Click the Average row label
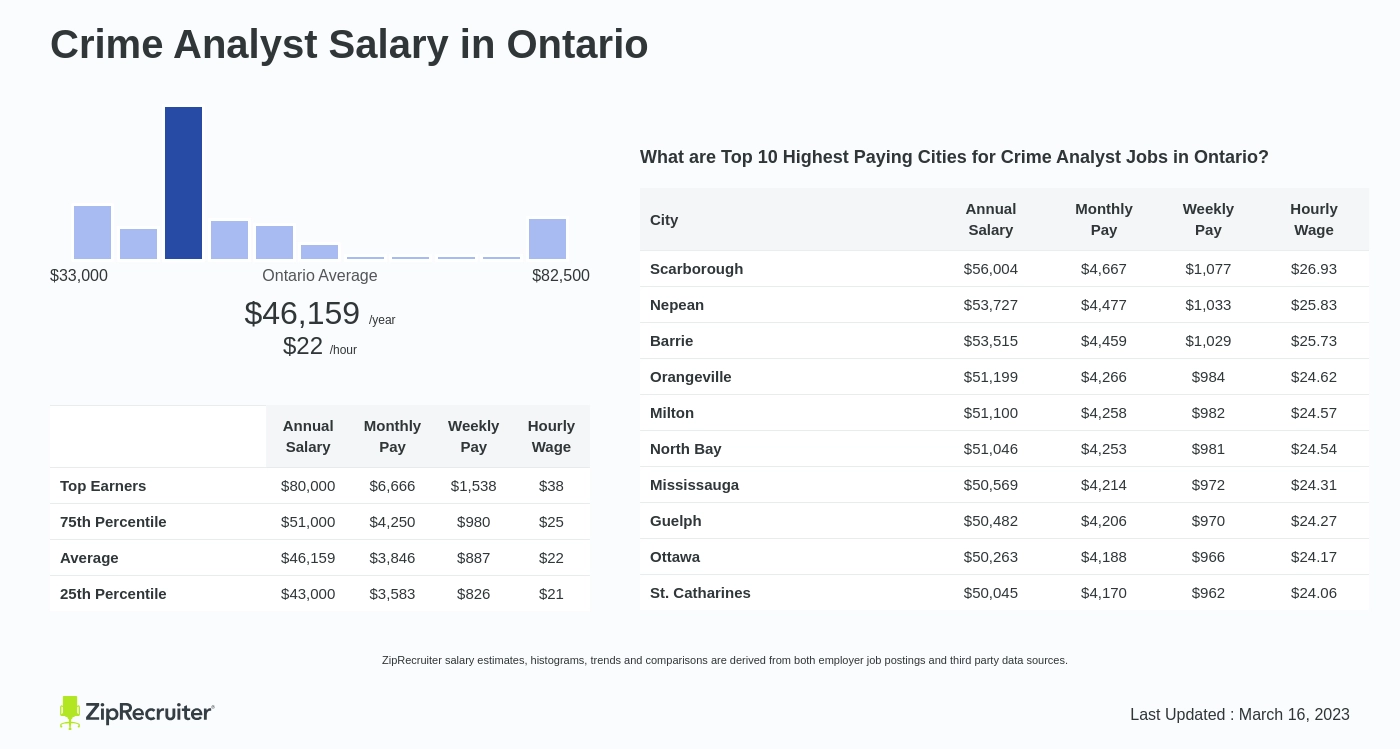Image resolution: width=1400 pixels, height=749 pixels. coord(89,557)
